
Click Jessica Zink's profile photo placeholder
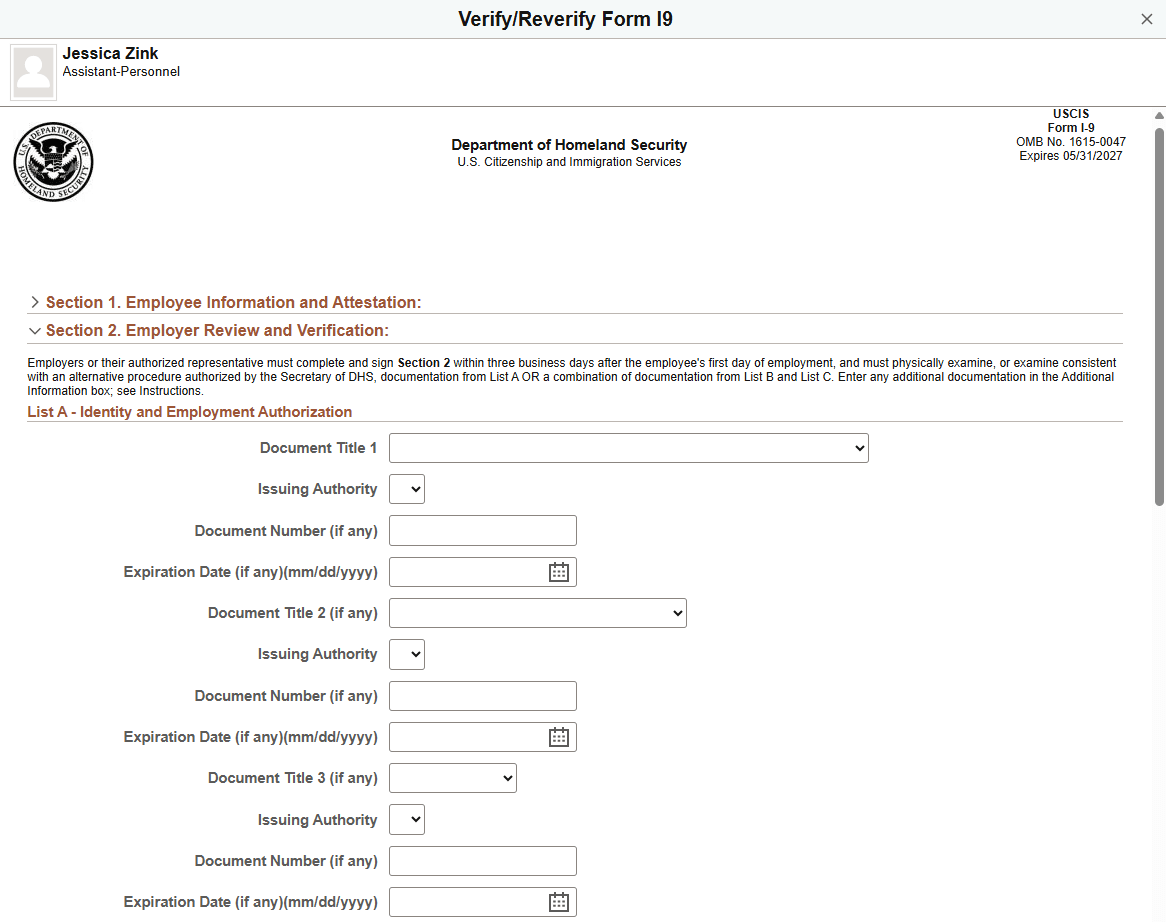[33, 71]
